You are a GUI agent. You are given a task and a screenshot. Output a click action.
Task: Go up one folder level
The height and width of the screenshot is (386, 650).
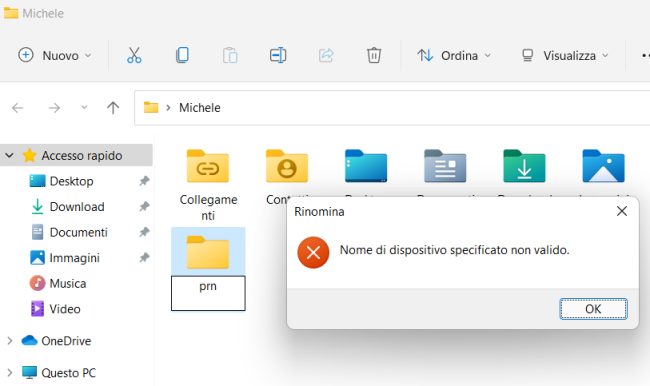click(x=113, y=108)
